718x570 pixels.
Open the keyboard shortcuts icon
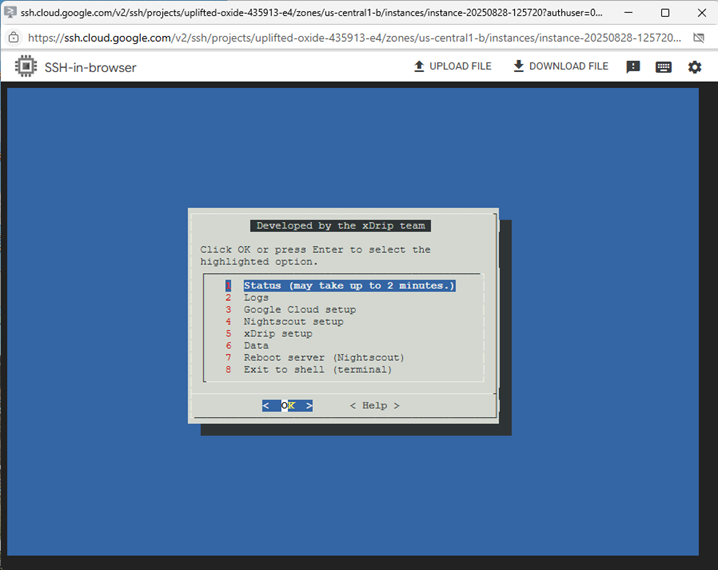664,67
